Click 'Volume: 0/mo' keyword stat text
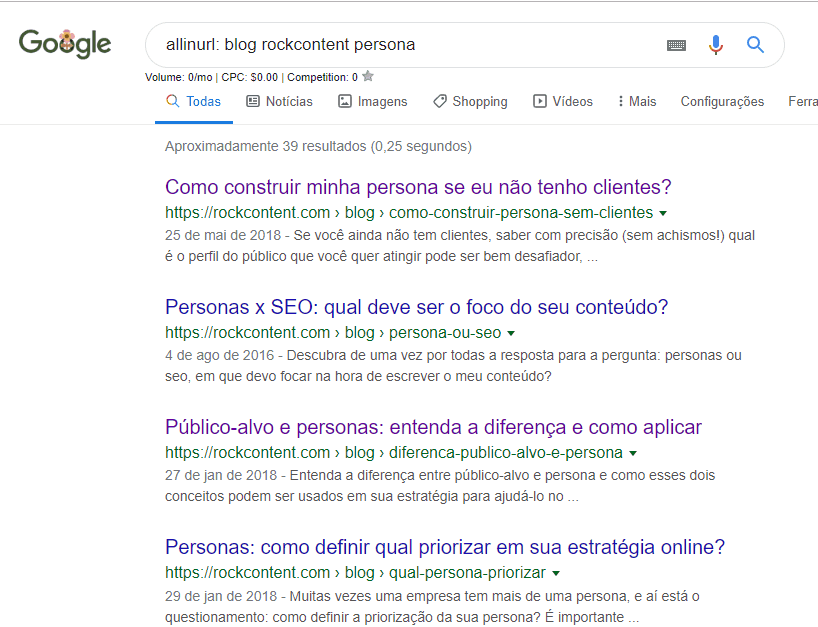 pos(178,77)
